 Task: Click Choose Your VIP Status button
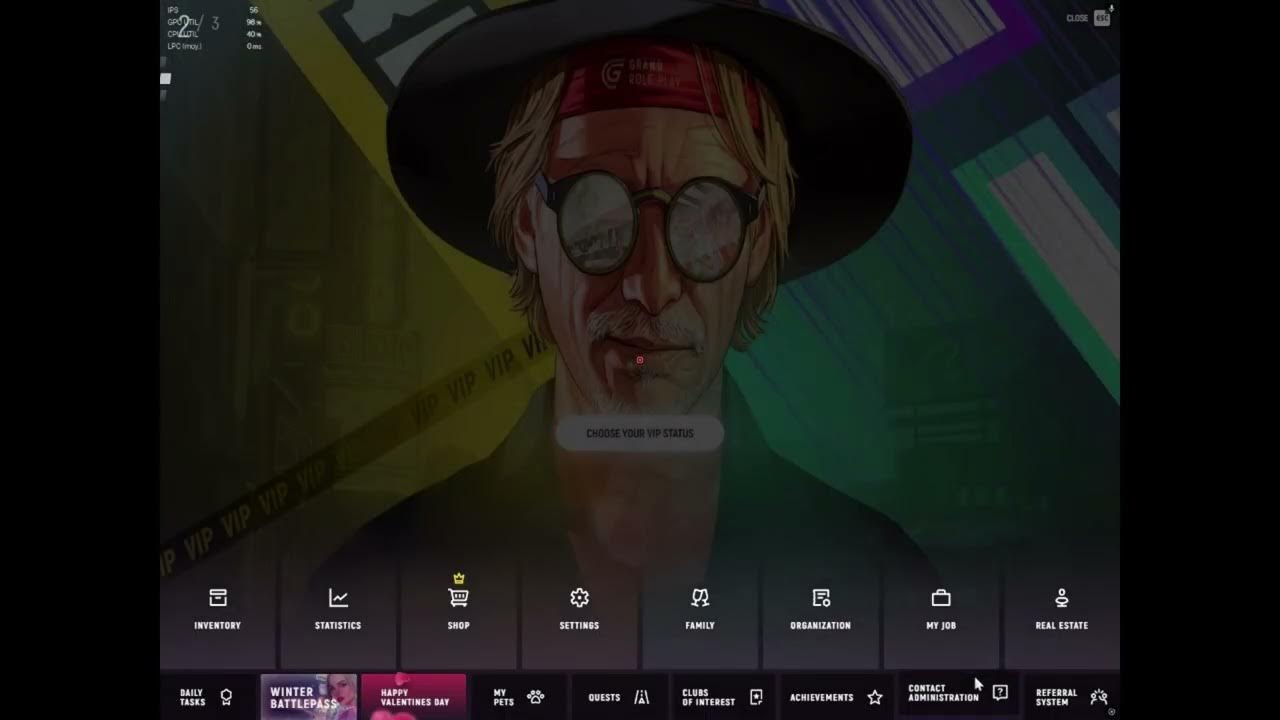[640, 433]
